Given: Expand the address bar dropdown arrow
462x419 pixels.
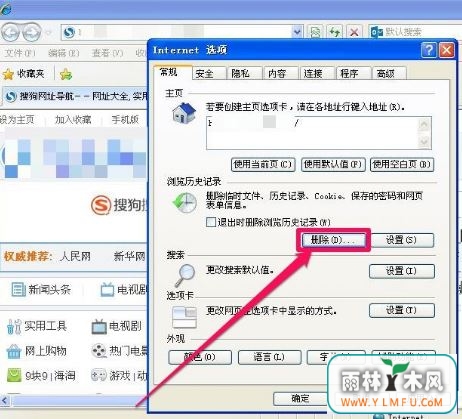Looking at the screenshot, I should click(x=297, y=32).
